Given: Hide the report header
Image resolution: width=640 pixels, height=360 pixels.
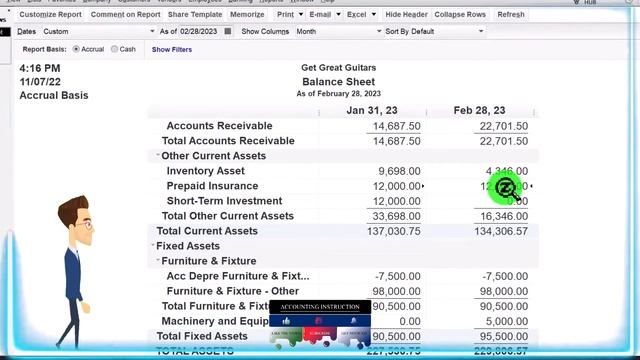Looking at the screenshot, I should tap(406, 15).
